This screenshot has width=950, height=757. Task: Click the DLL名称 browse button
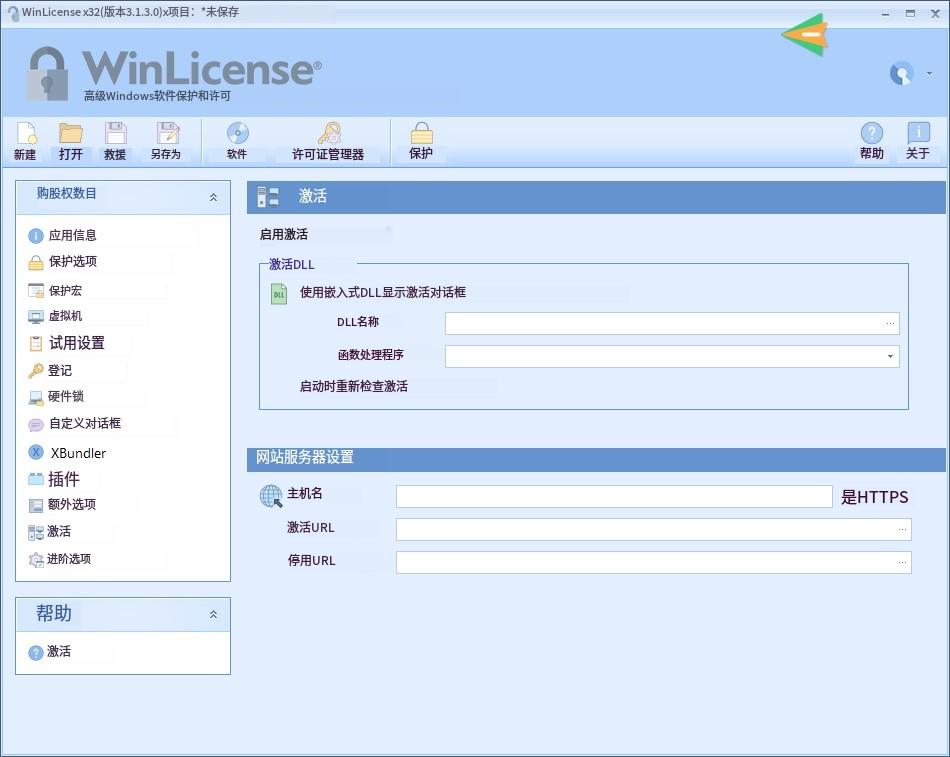point(889,322)
